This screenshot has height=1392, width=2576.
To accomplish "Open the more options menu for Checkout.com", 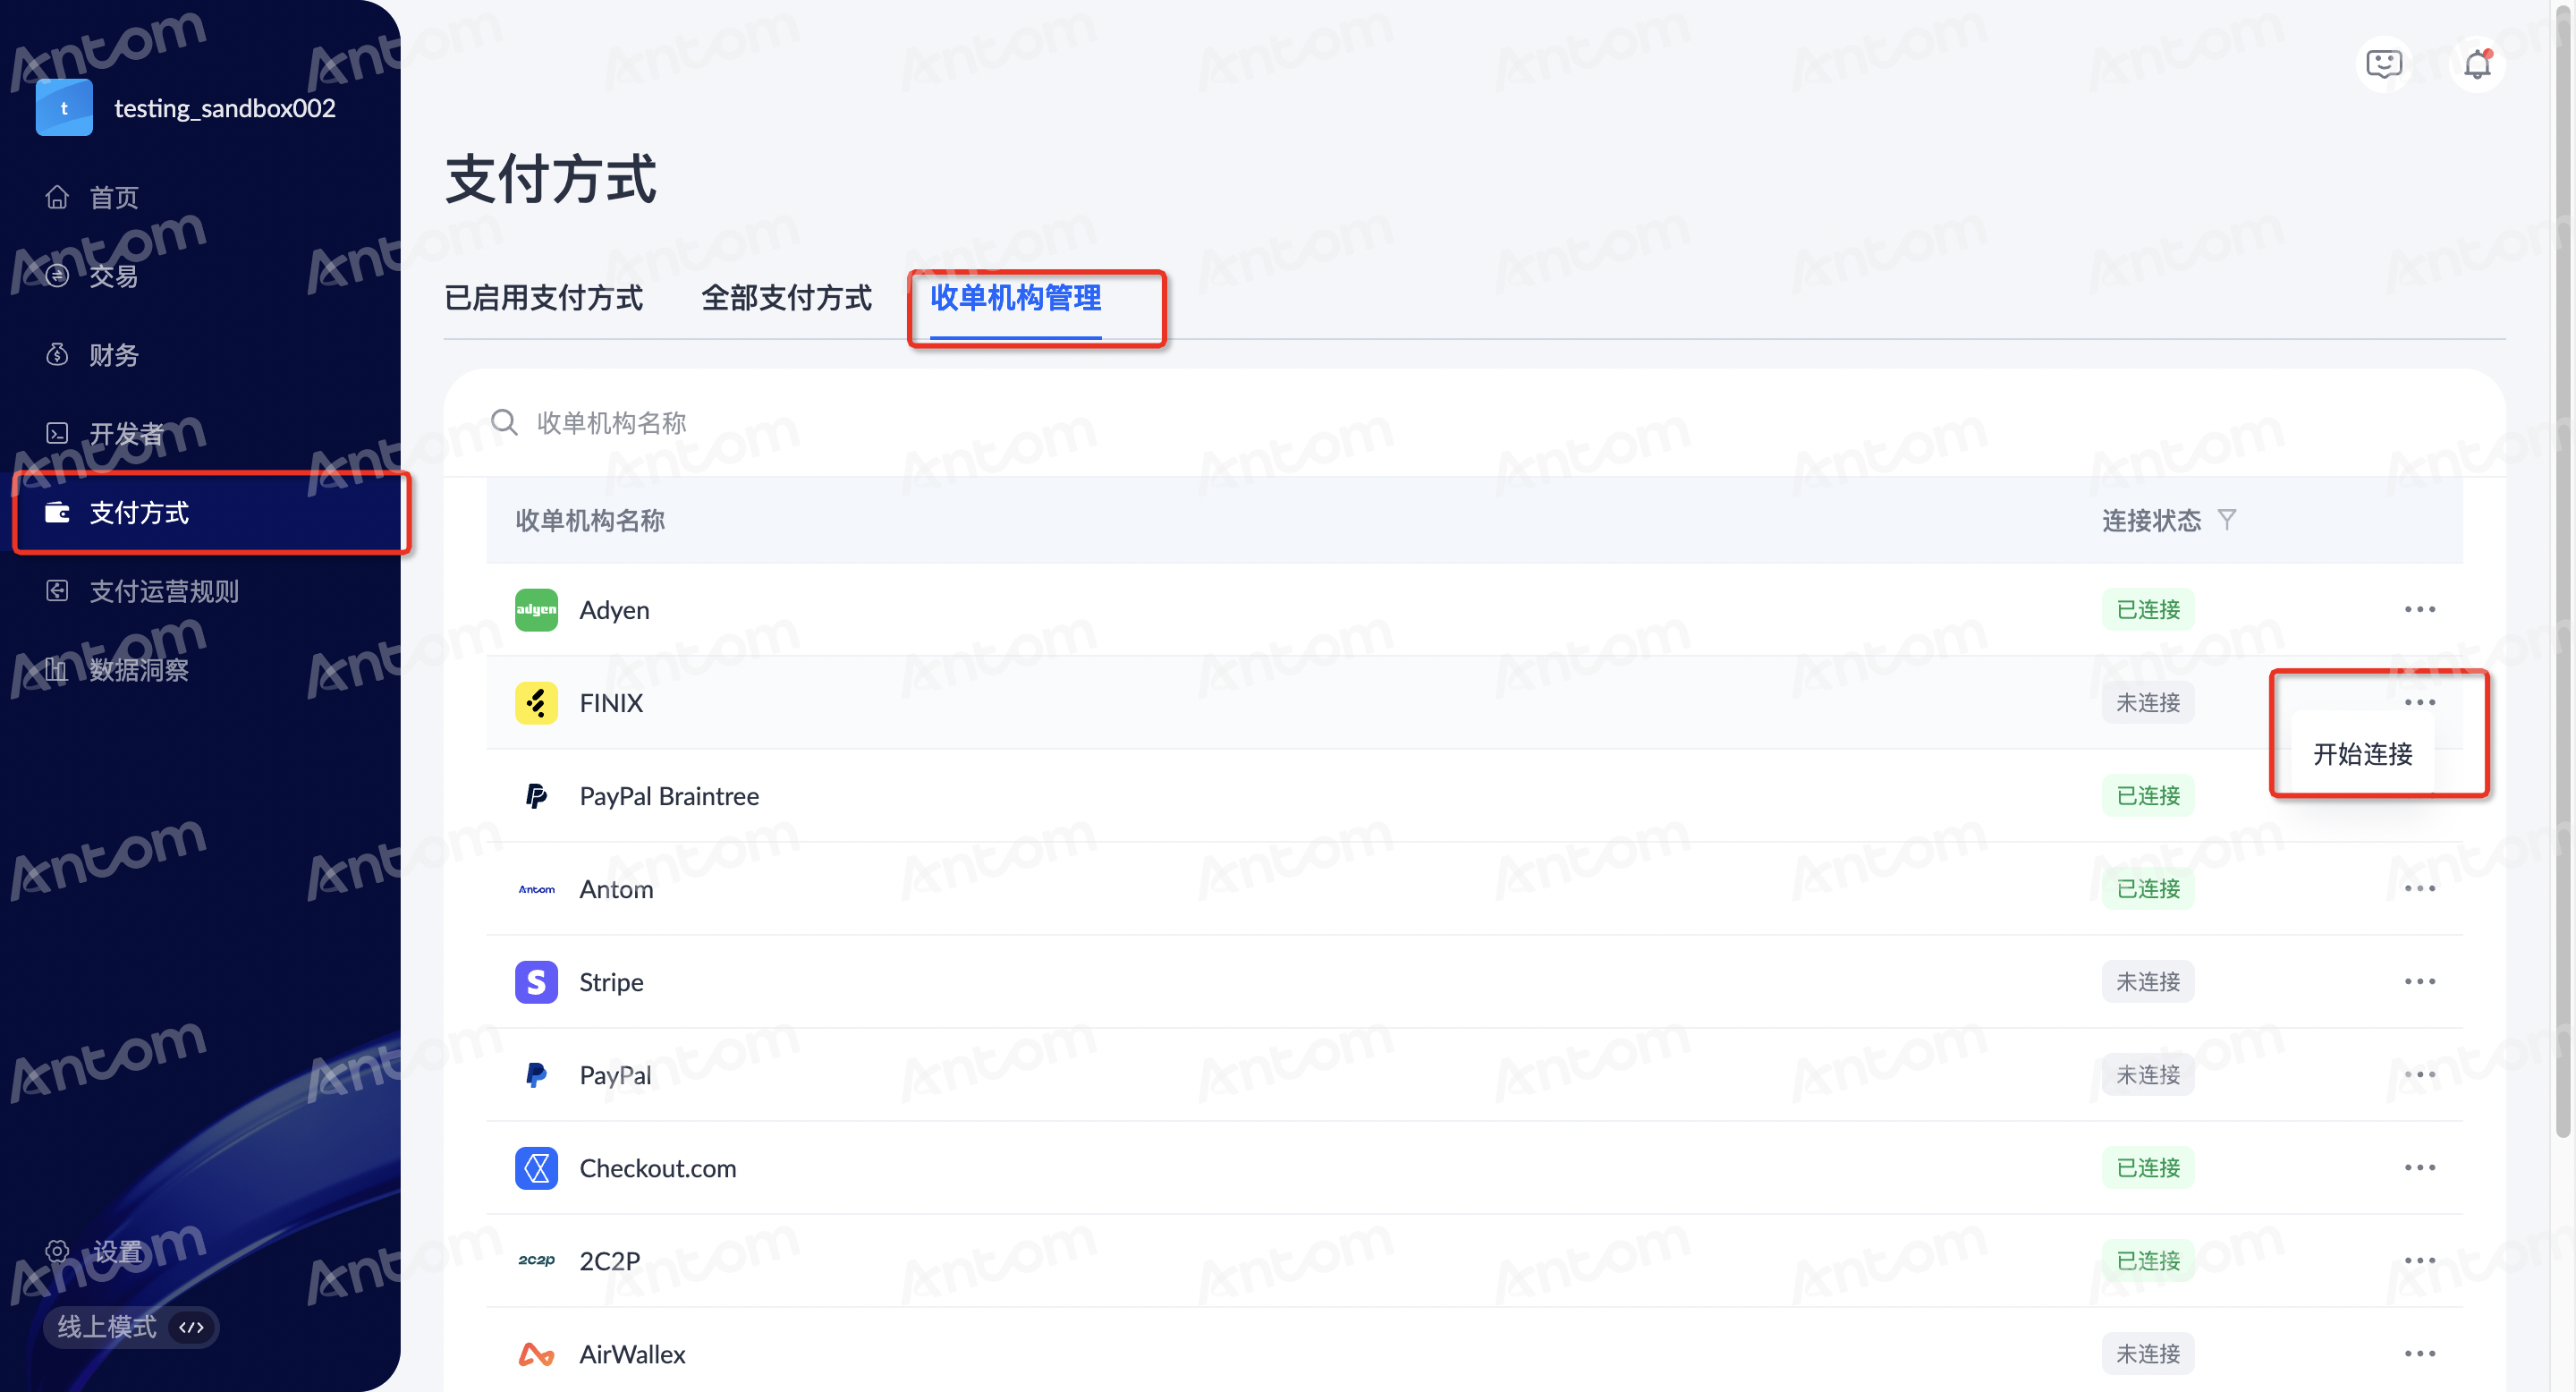I will (2420, 1168).
